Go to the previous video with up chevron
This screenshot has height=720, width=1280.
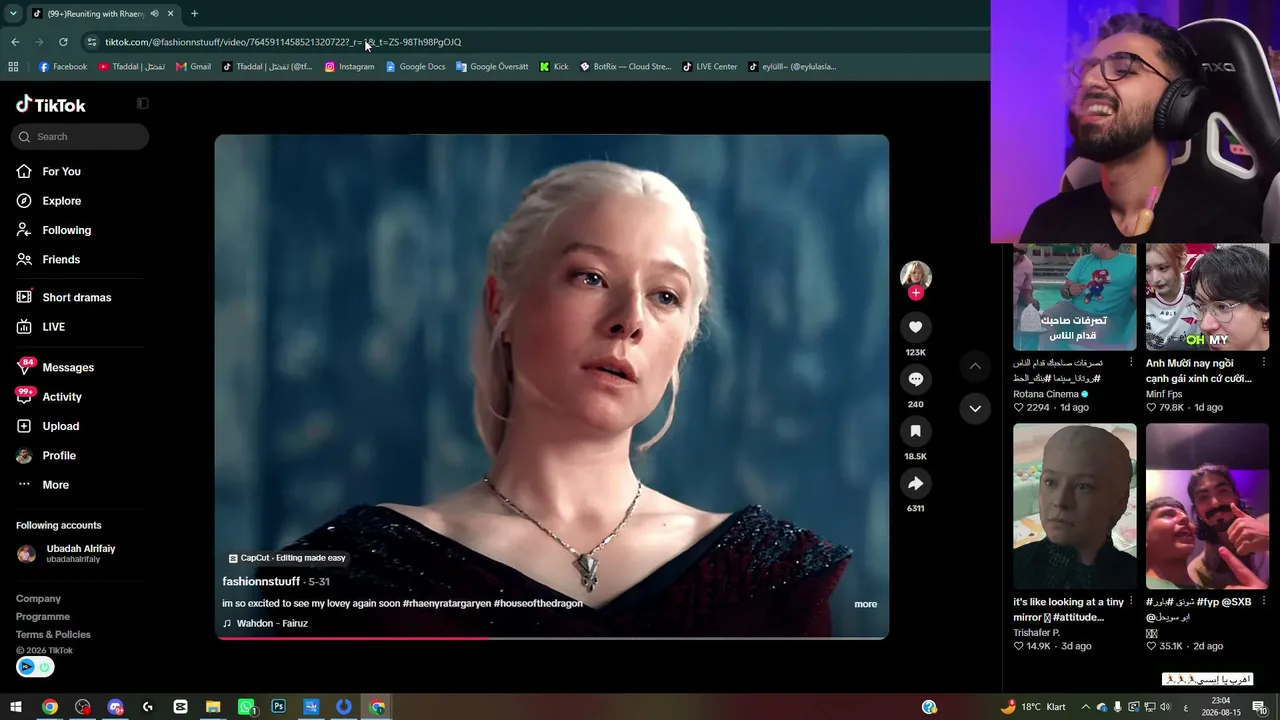coord(975,366)
